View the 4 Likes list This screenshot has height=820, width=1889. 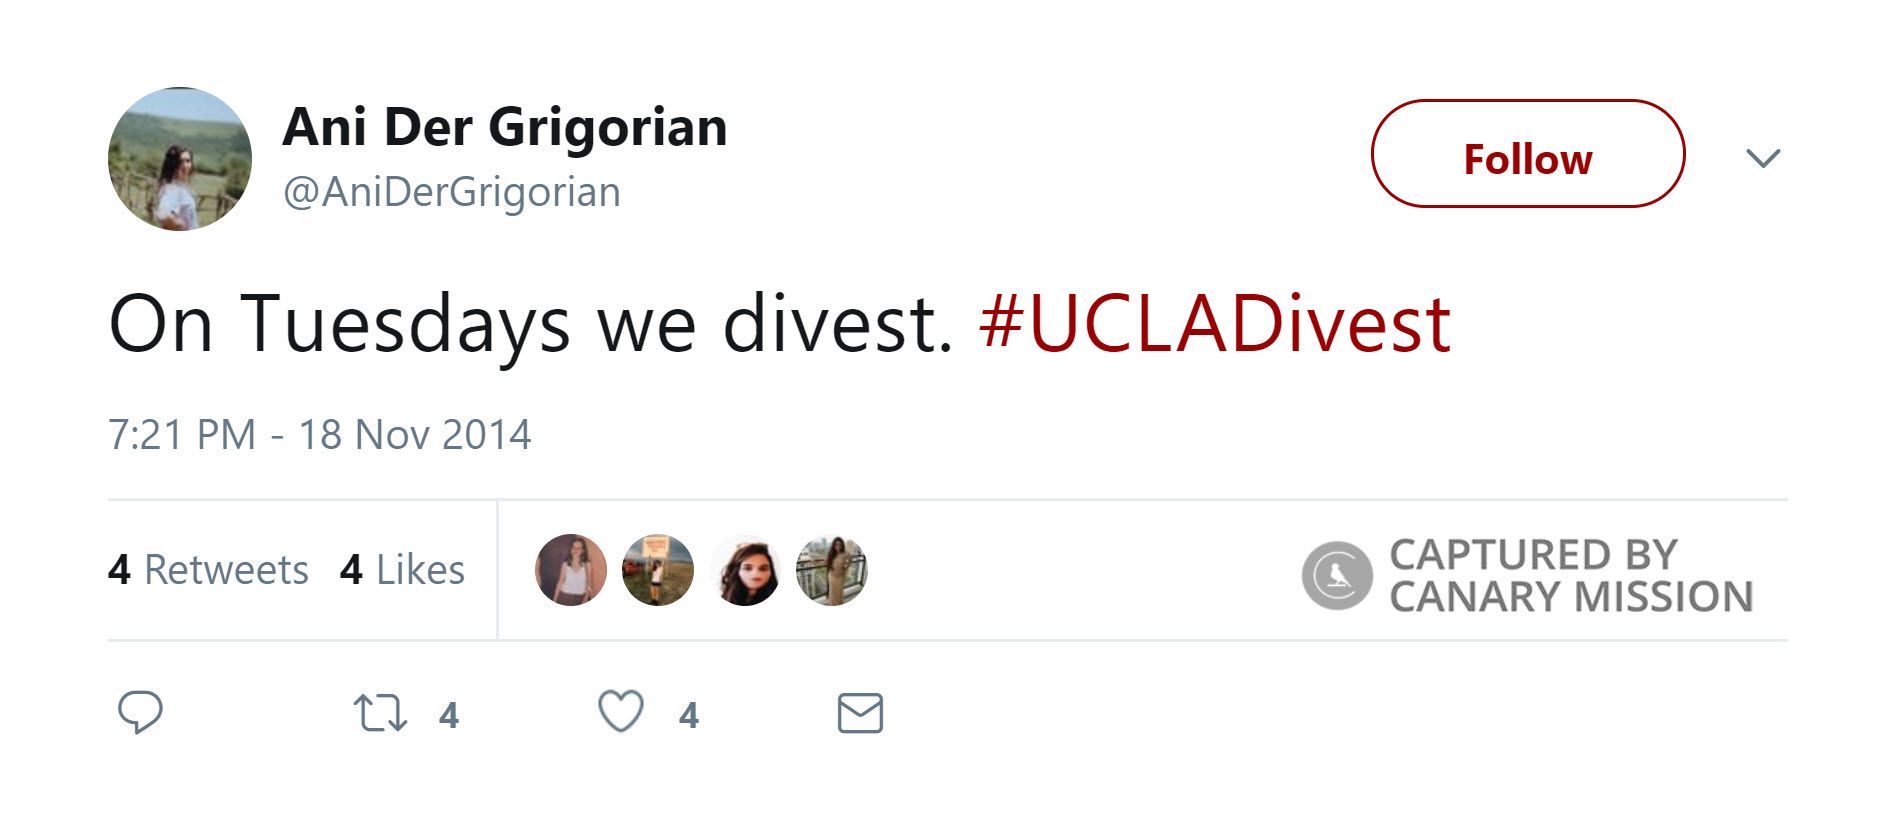(x=402, y=570)
